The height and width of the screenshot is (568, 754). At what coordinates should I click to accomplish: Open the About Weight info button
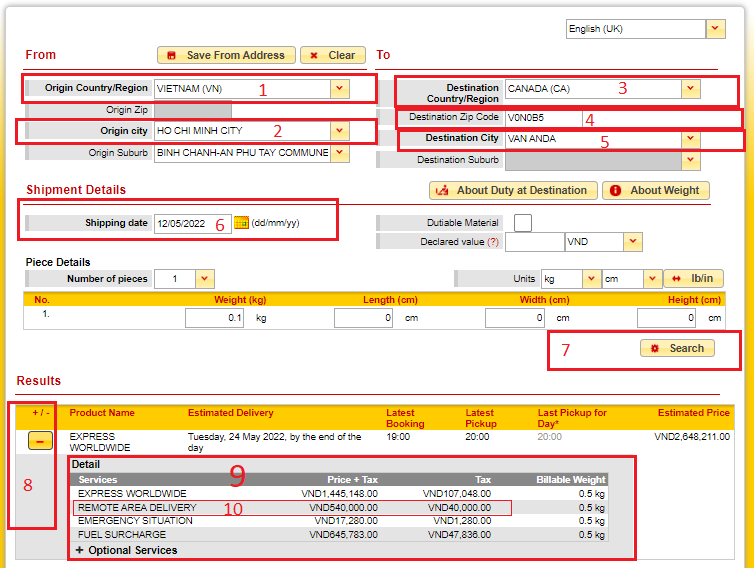(x=655, y=190)
